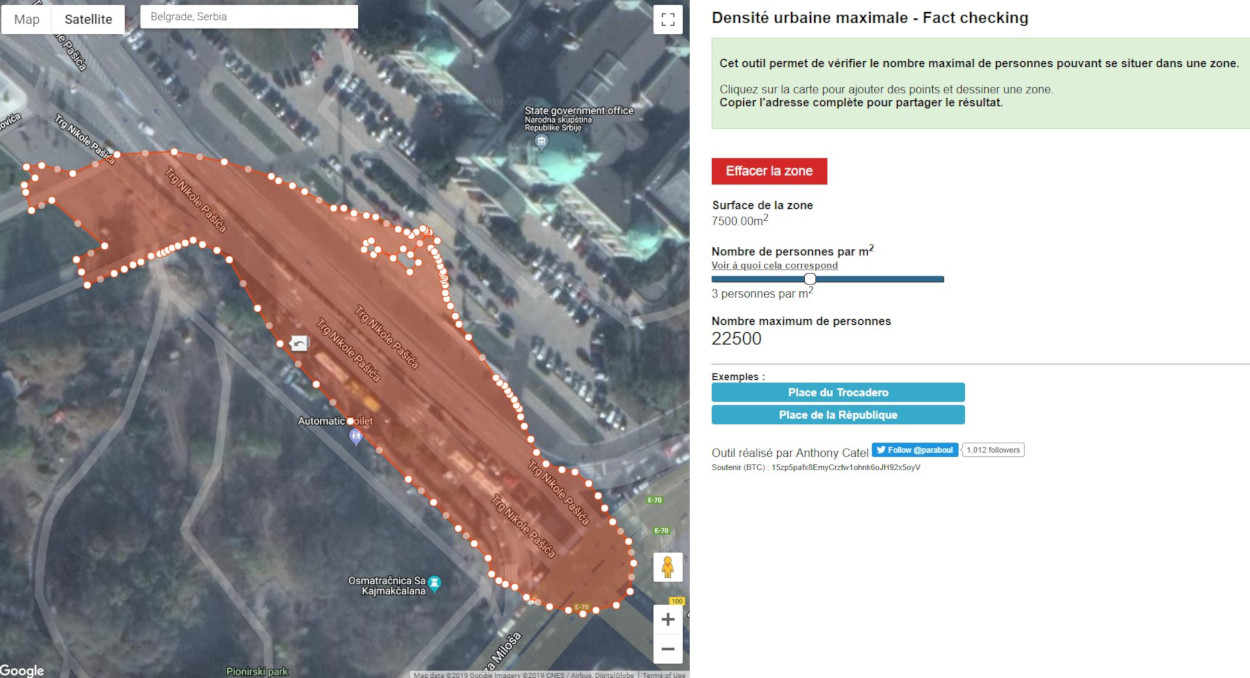Viewport: 1250px width, 678px height.
Task: Open the Voir à quoi cela correspond link
Action: [774, 266]
